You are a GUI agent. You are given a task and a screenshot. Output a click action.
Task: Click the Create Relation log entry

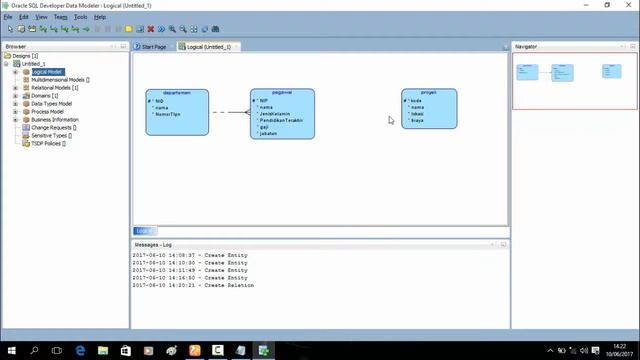click(x=193, y=285)
